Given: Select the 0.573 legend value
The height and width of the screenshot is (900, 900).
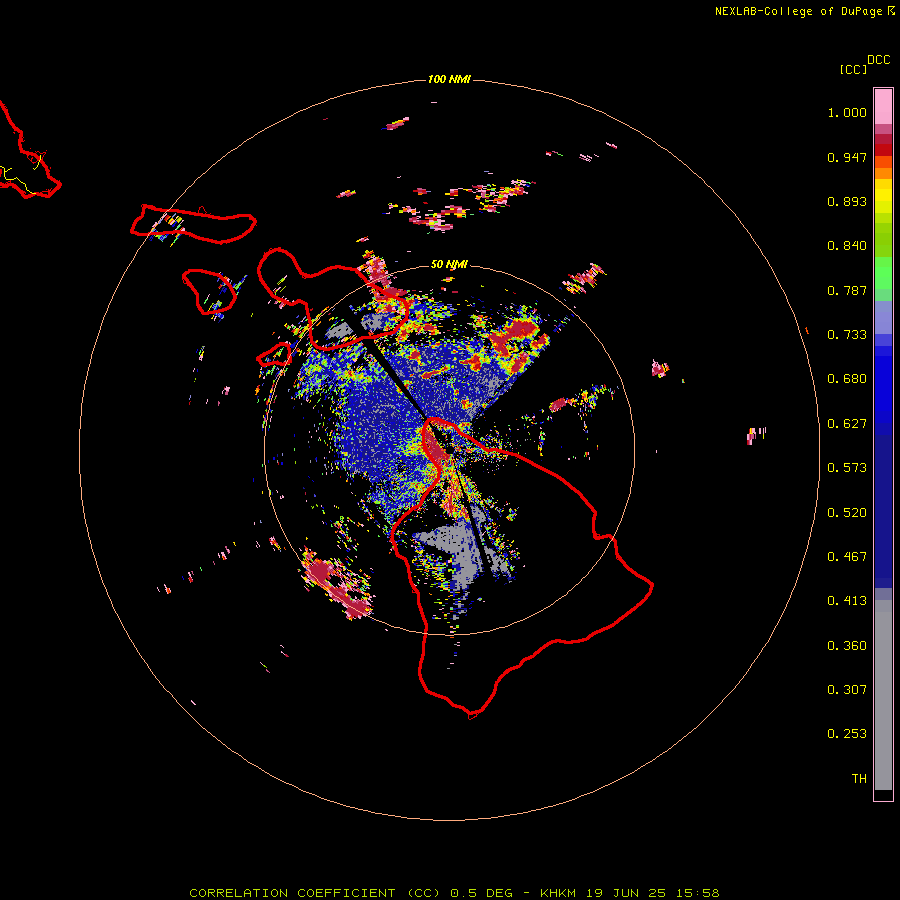Looking at the screenshot, I should point(847,468).
